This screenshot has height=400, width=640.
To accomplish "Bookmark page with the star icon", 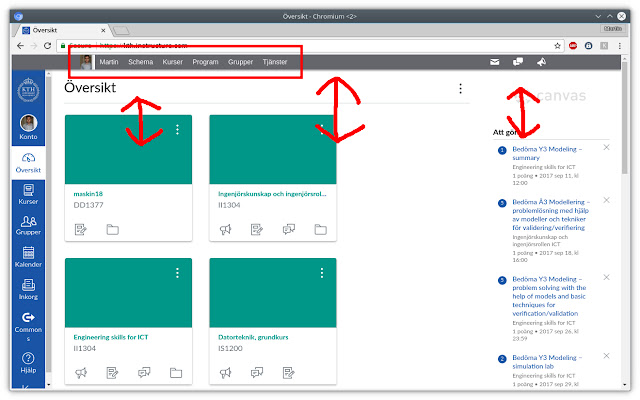I will click(557, 46).
